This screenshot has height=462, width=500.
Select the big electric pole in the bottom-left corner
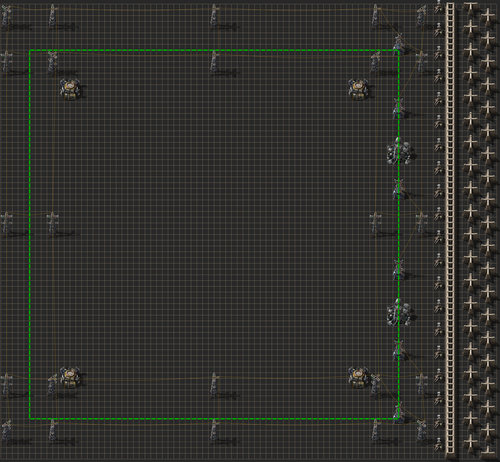pyautogui.click(x=6, y=431)
